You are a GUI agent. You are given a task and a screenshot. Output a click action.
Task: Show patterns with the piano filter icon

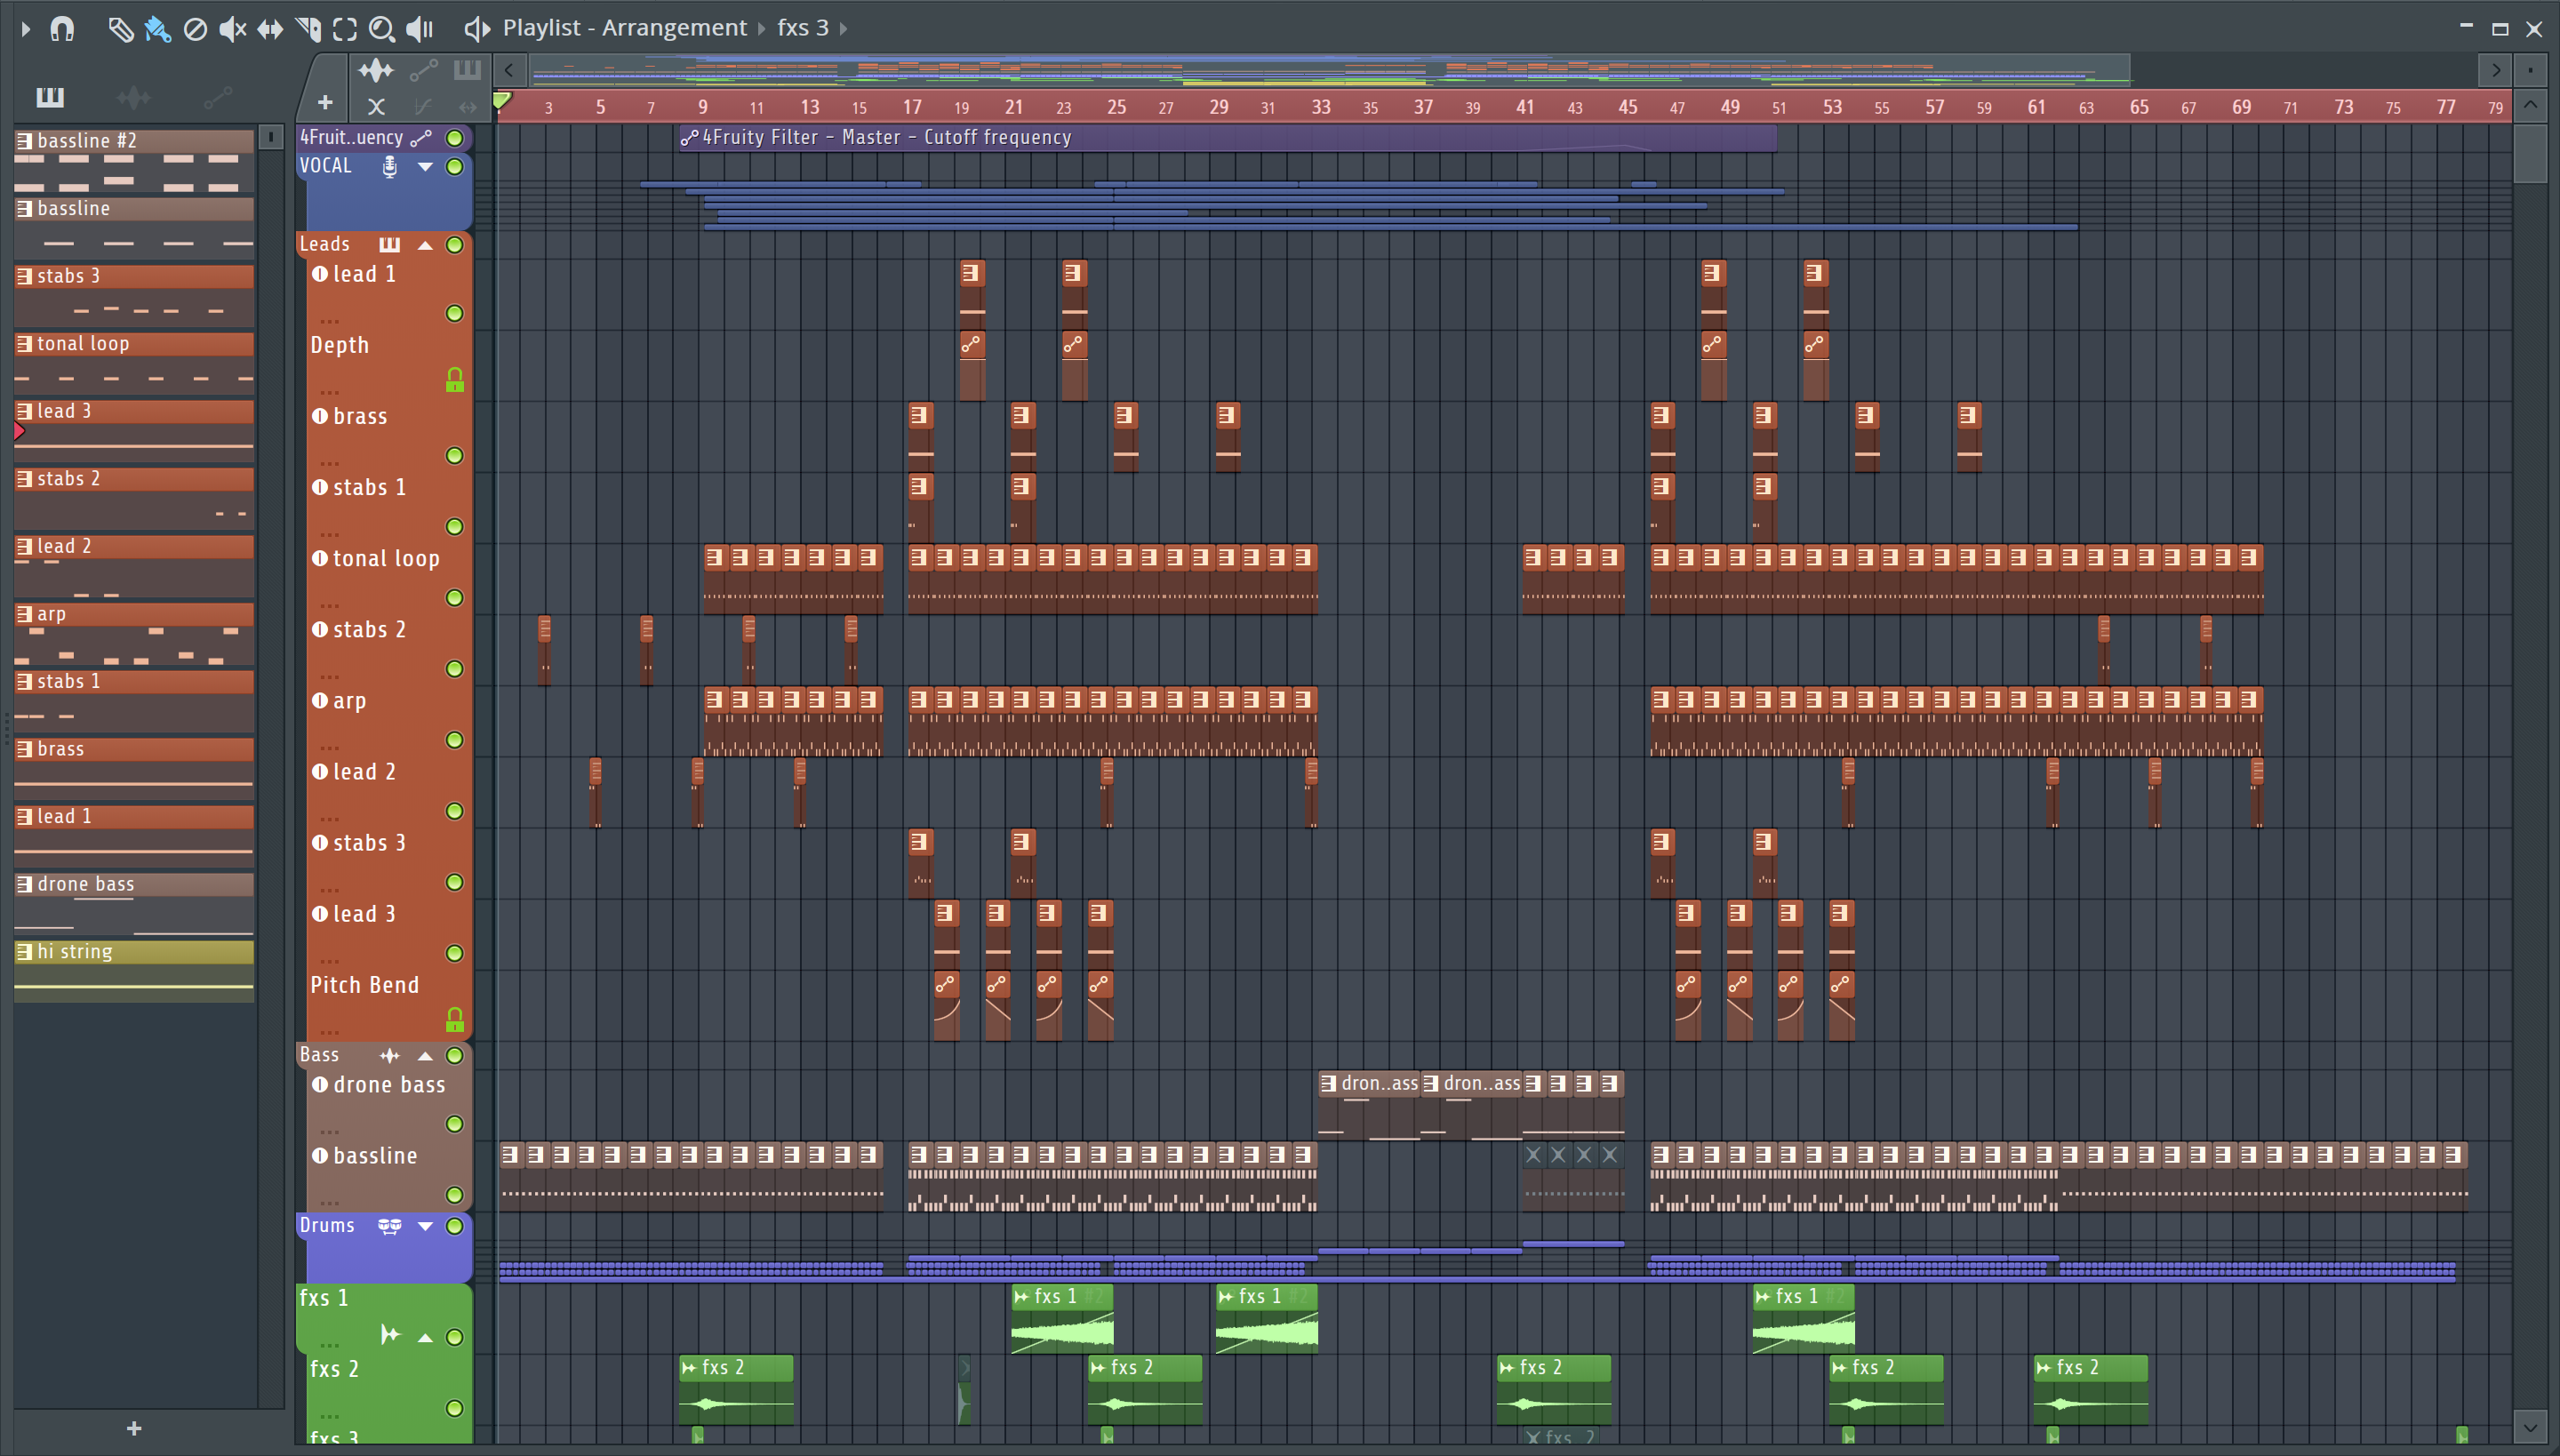point(50,97)
